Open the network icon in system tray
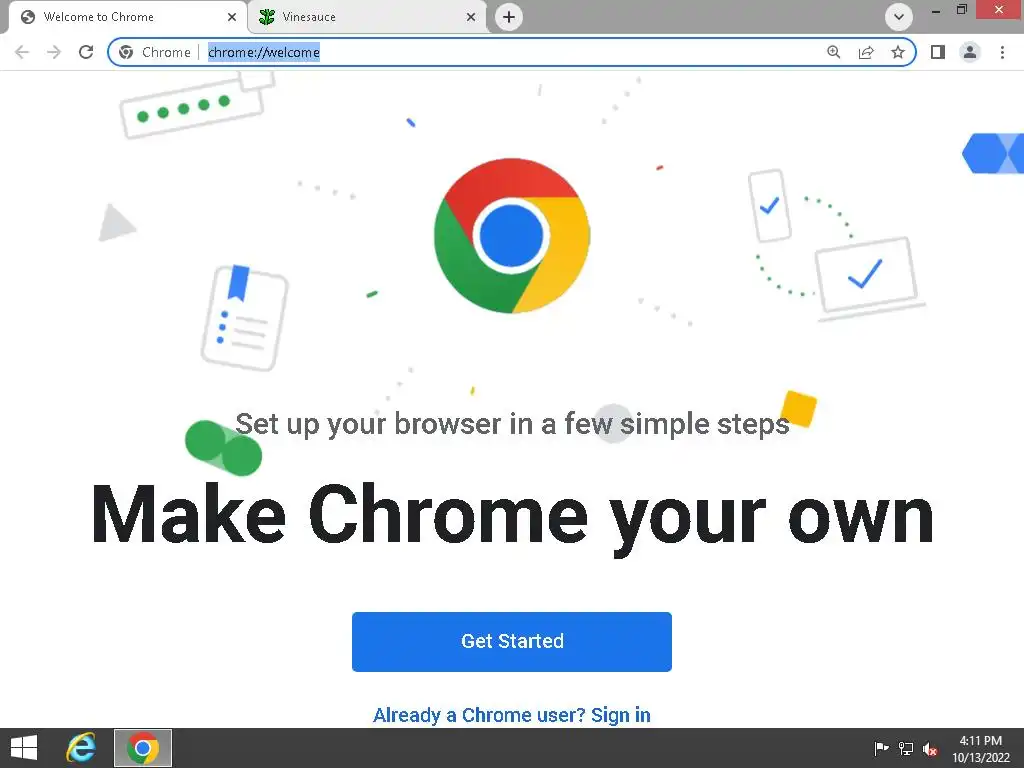Viewport: 1024px width, 768px height. (906, 748)
